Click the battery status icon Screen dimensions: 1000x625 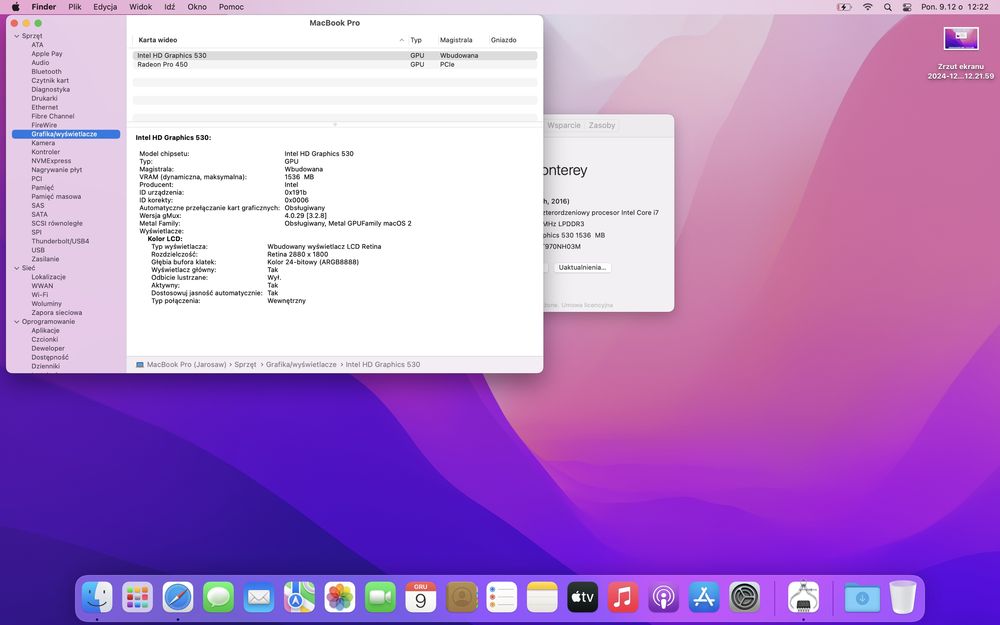[x=844, y=7]
